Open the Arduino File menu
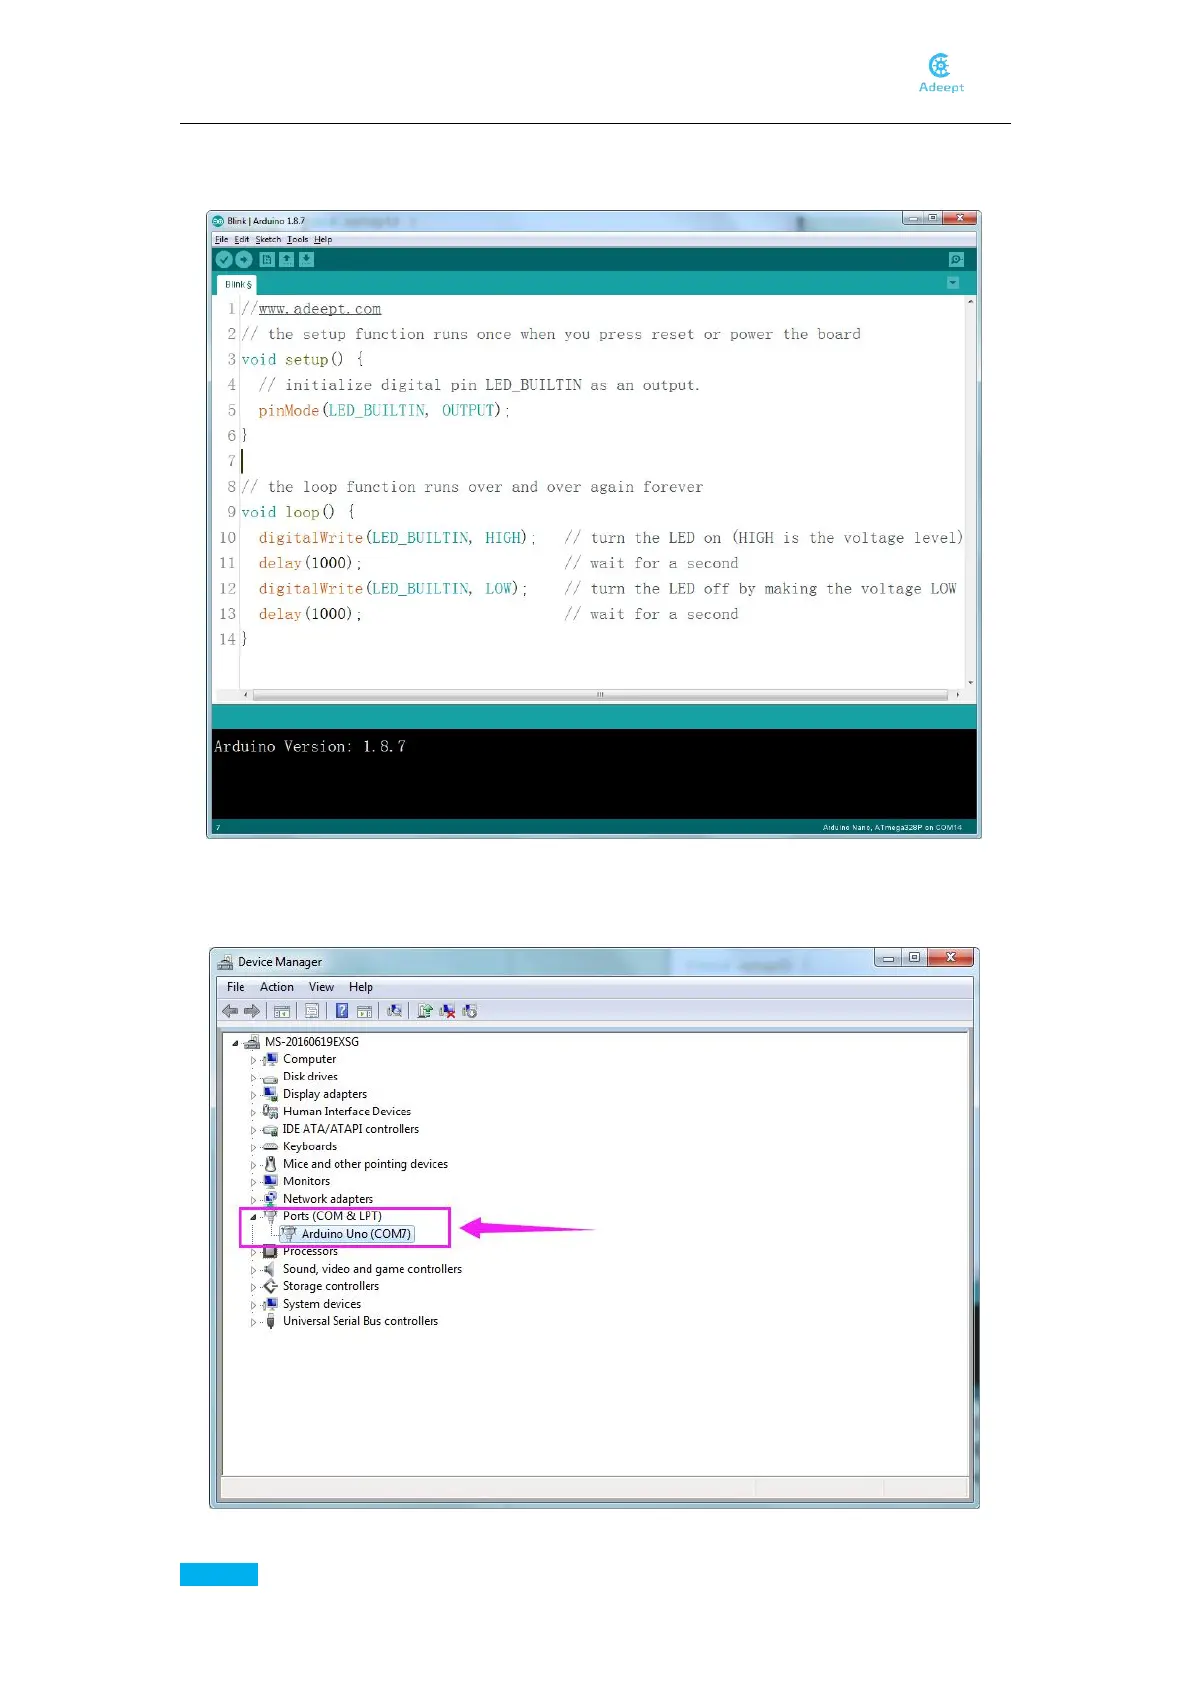1191x1684 pixels. [x=221, y=240]
